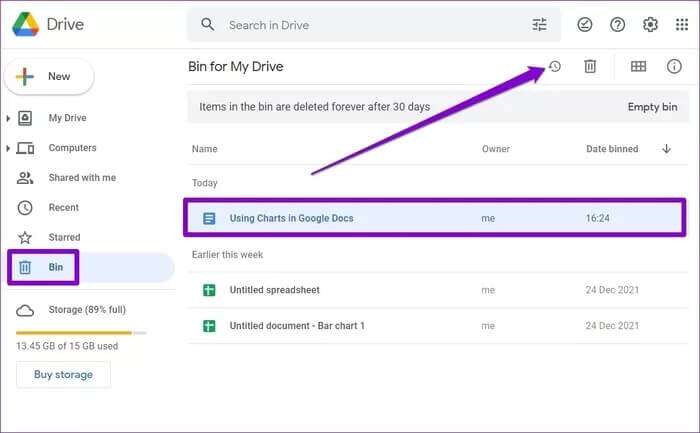Click the colorful plus icon in New
Image resolution: width=700 pixels, height=433 pixels.
pos(25,76)
